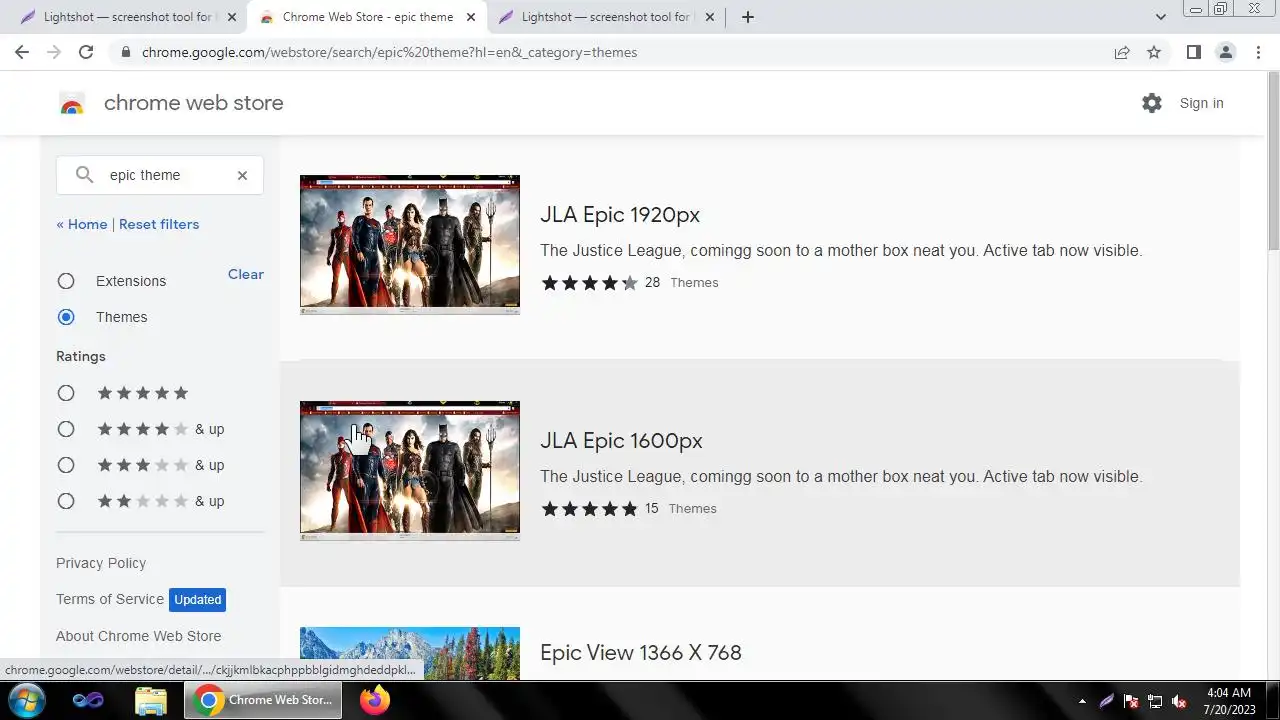The height and width of the screenshot is (720, 1280).
Task: Switch to the third Lightshot tab
Action: (x=606, y=17)
